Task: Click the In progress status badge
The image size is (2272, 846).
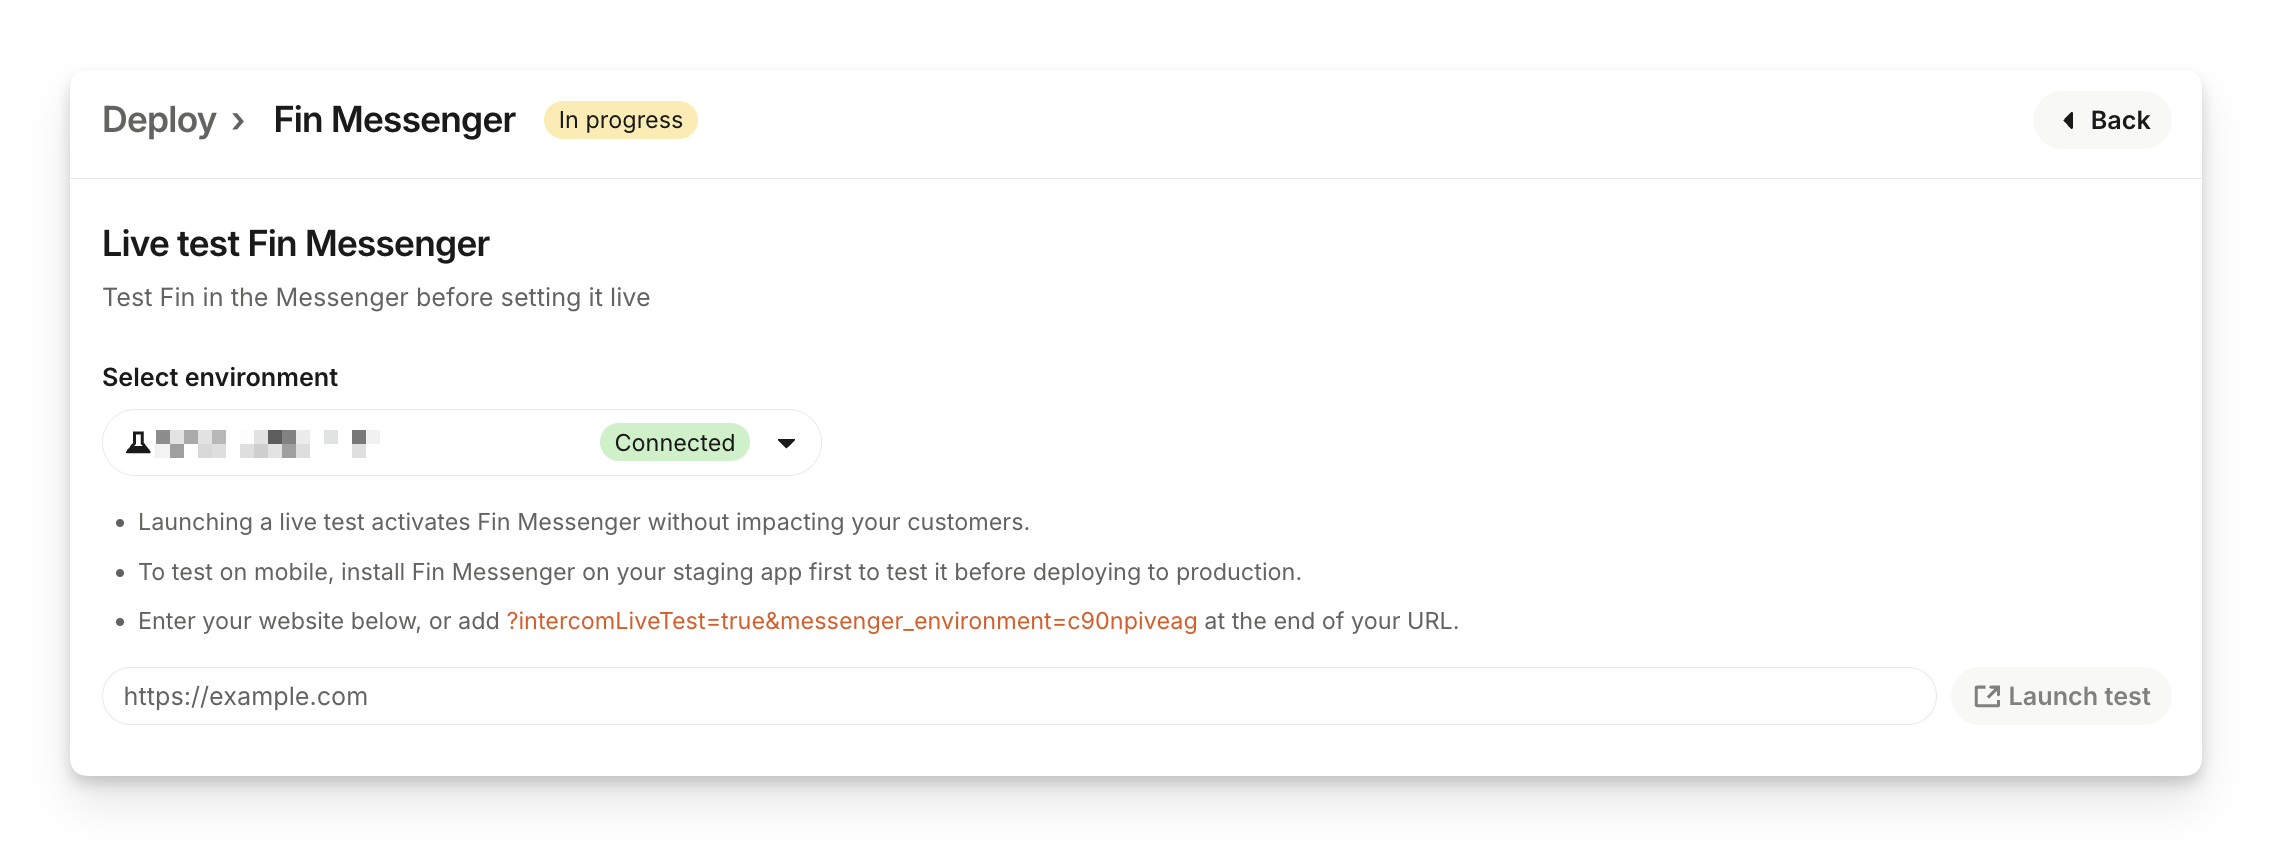Action: coord(620,120)
